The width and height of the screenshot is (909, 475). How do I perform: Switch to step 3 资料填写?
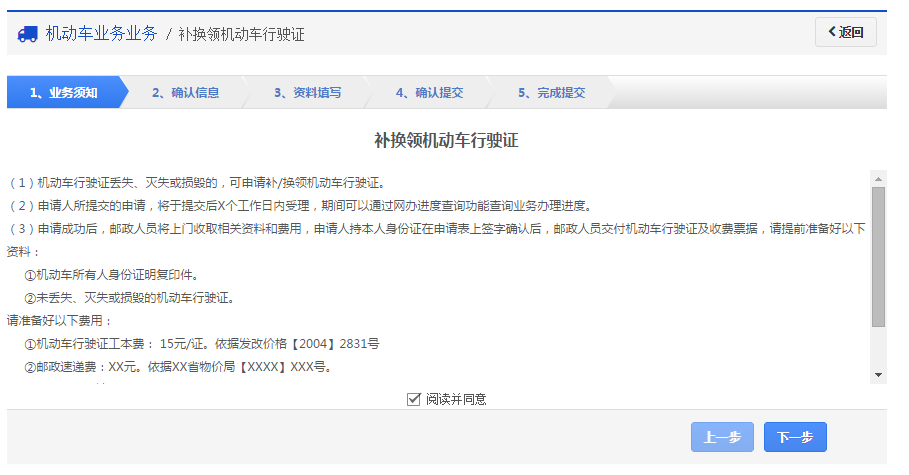click(x=307, y=93)
